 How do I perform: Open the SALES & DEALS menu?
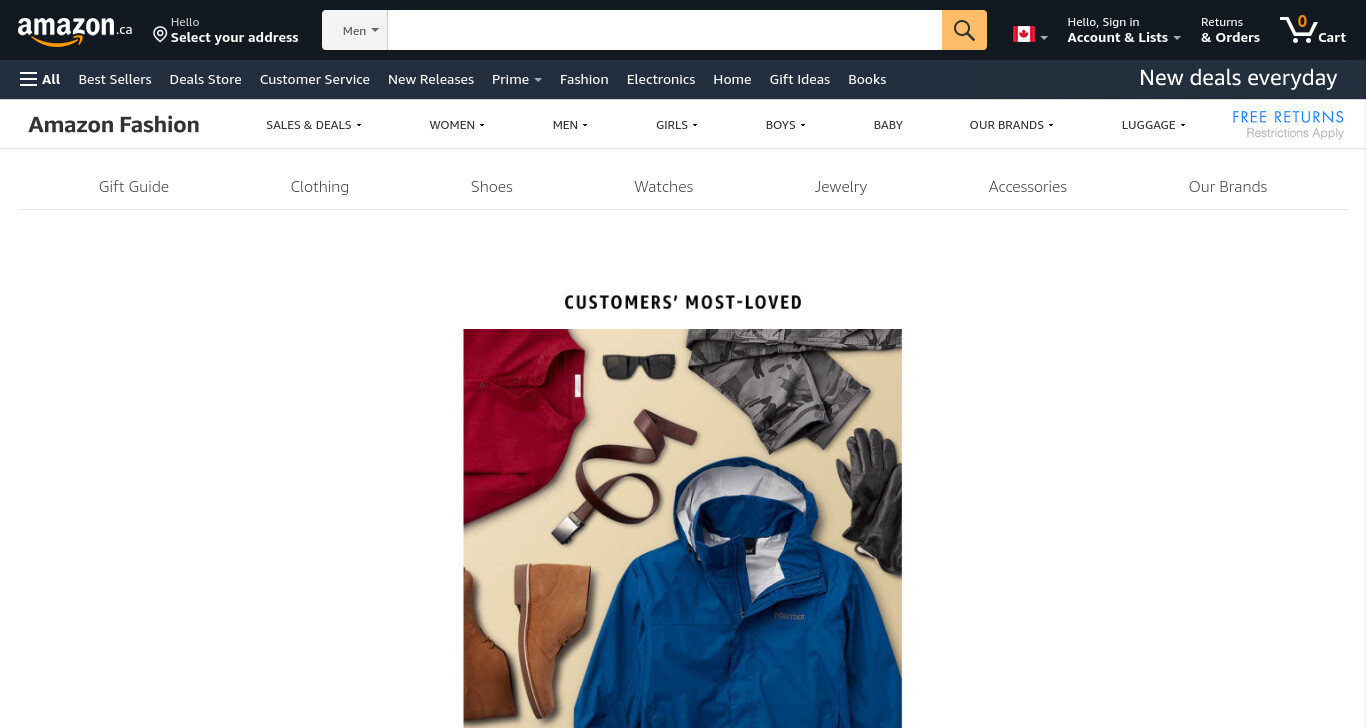pos(313,125)
